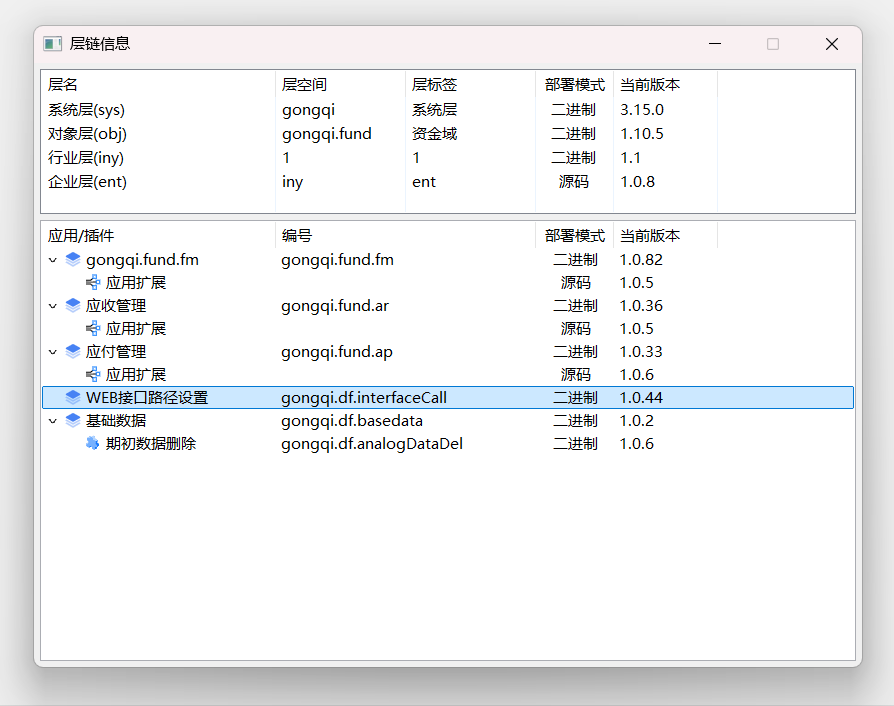The height and width of the screenshot is (706, 894).
Task: Click the 层名 column header
Action: [x=159, y=85]
